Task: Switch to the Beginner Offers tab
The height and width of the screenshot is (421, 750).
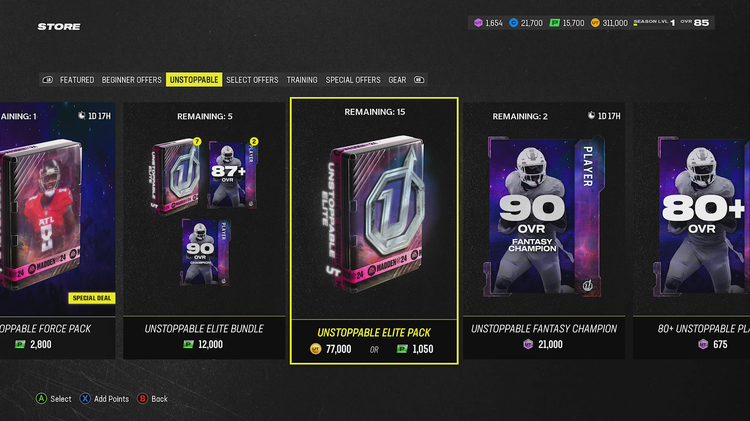Action: coord(132,80)
